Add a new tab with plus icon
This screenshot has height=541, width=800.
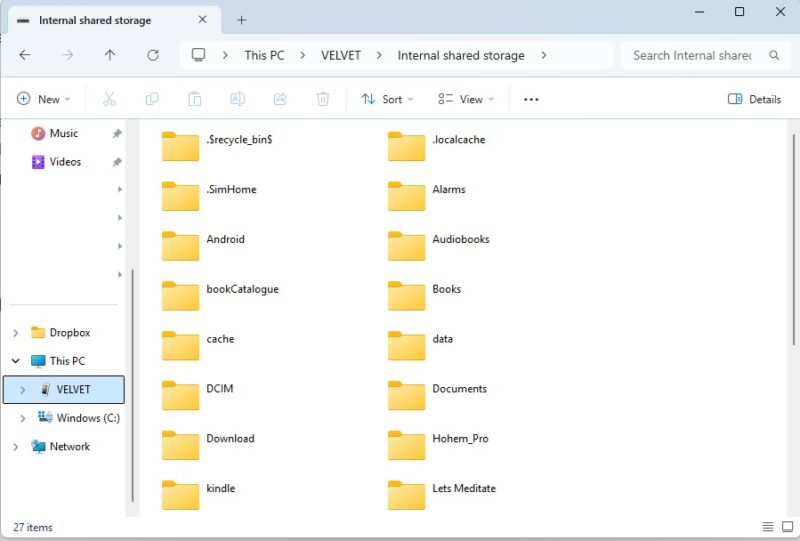click(x=241, y=20)
